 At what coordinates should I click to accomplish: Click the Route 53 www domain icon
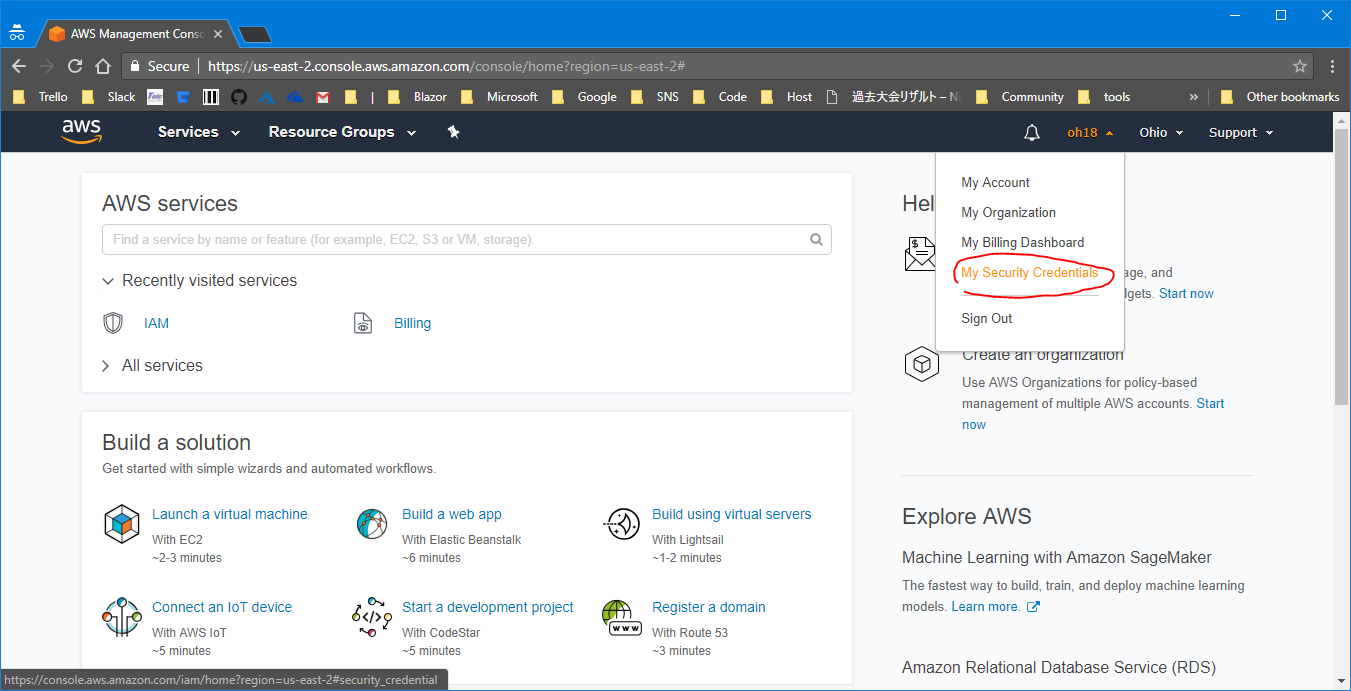(x=621, y=617)
